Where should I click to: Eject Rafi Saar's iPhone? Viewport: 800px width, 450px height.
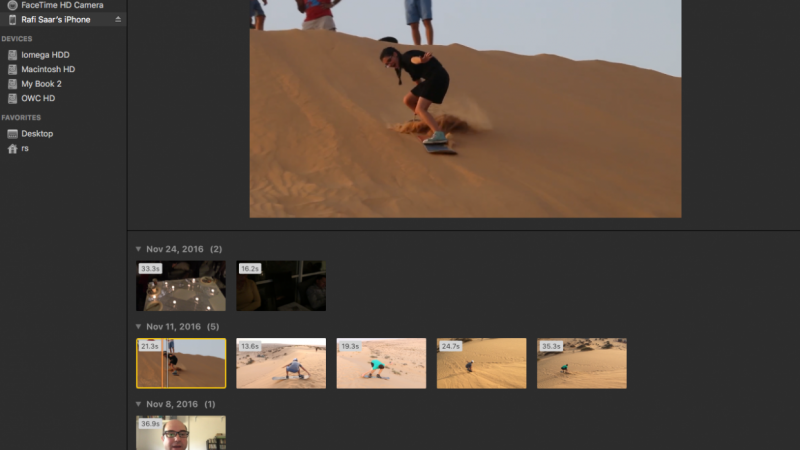click(118, 19)
